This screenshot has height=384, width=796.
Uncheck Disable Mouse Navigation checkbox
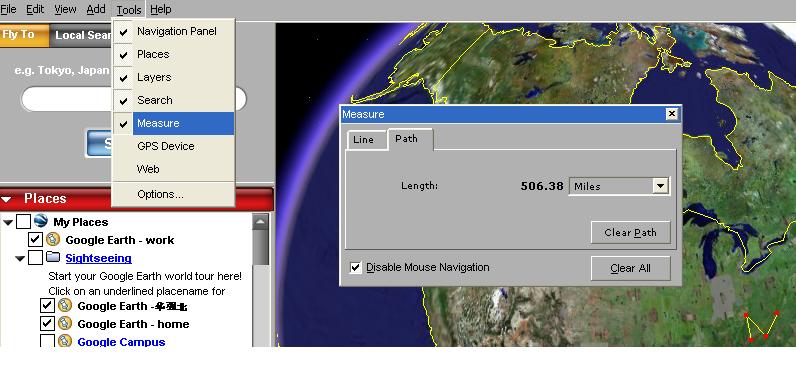356,267
